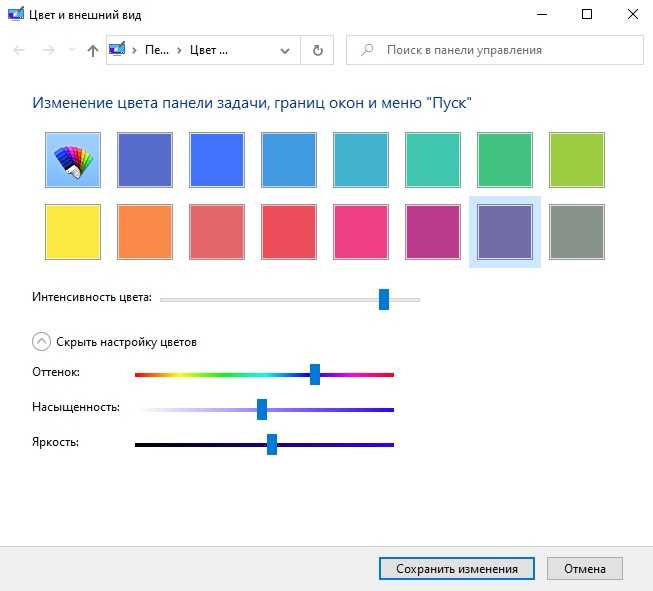Viewport: 653px width, 591px height.
Task: Choose the magenta purple swatch
Action: [433, 232]
